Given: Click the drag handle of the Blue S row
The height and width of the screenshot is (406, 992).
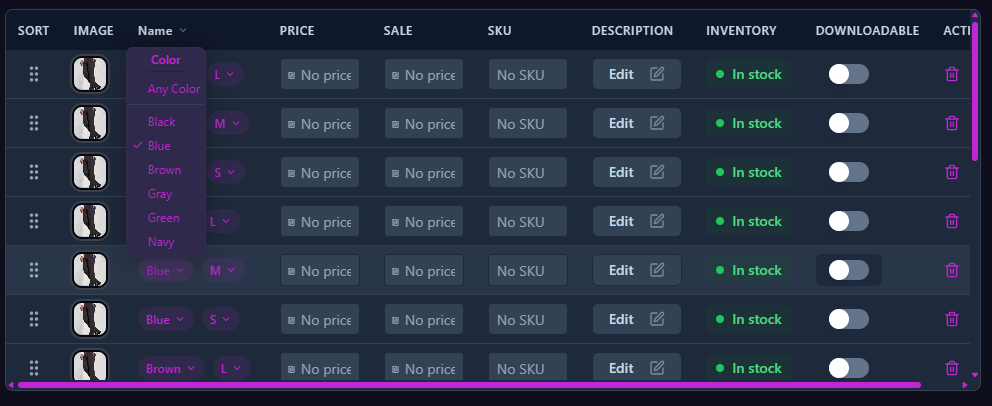Looking at the screenshot, I should (34, 319).
